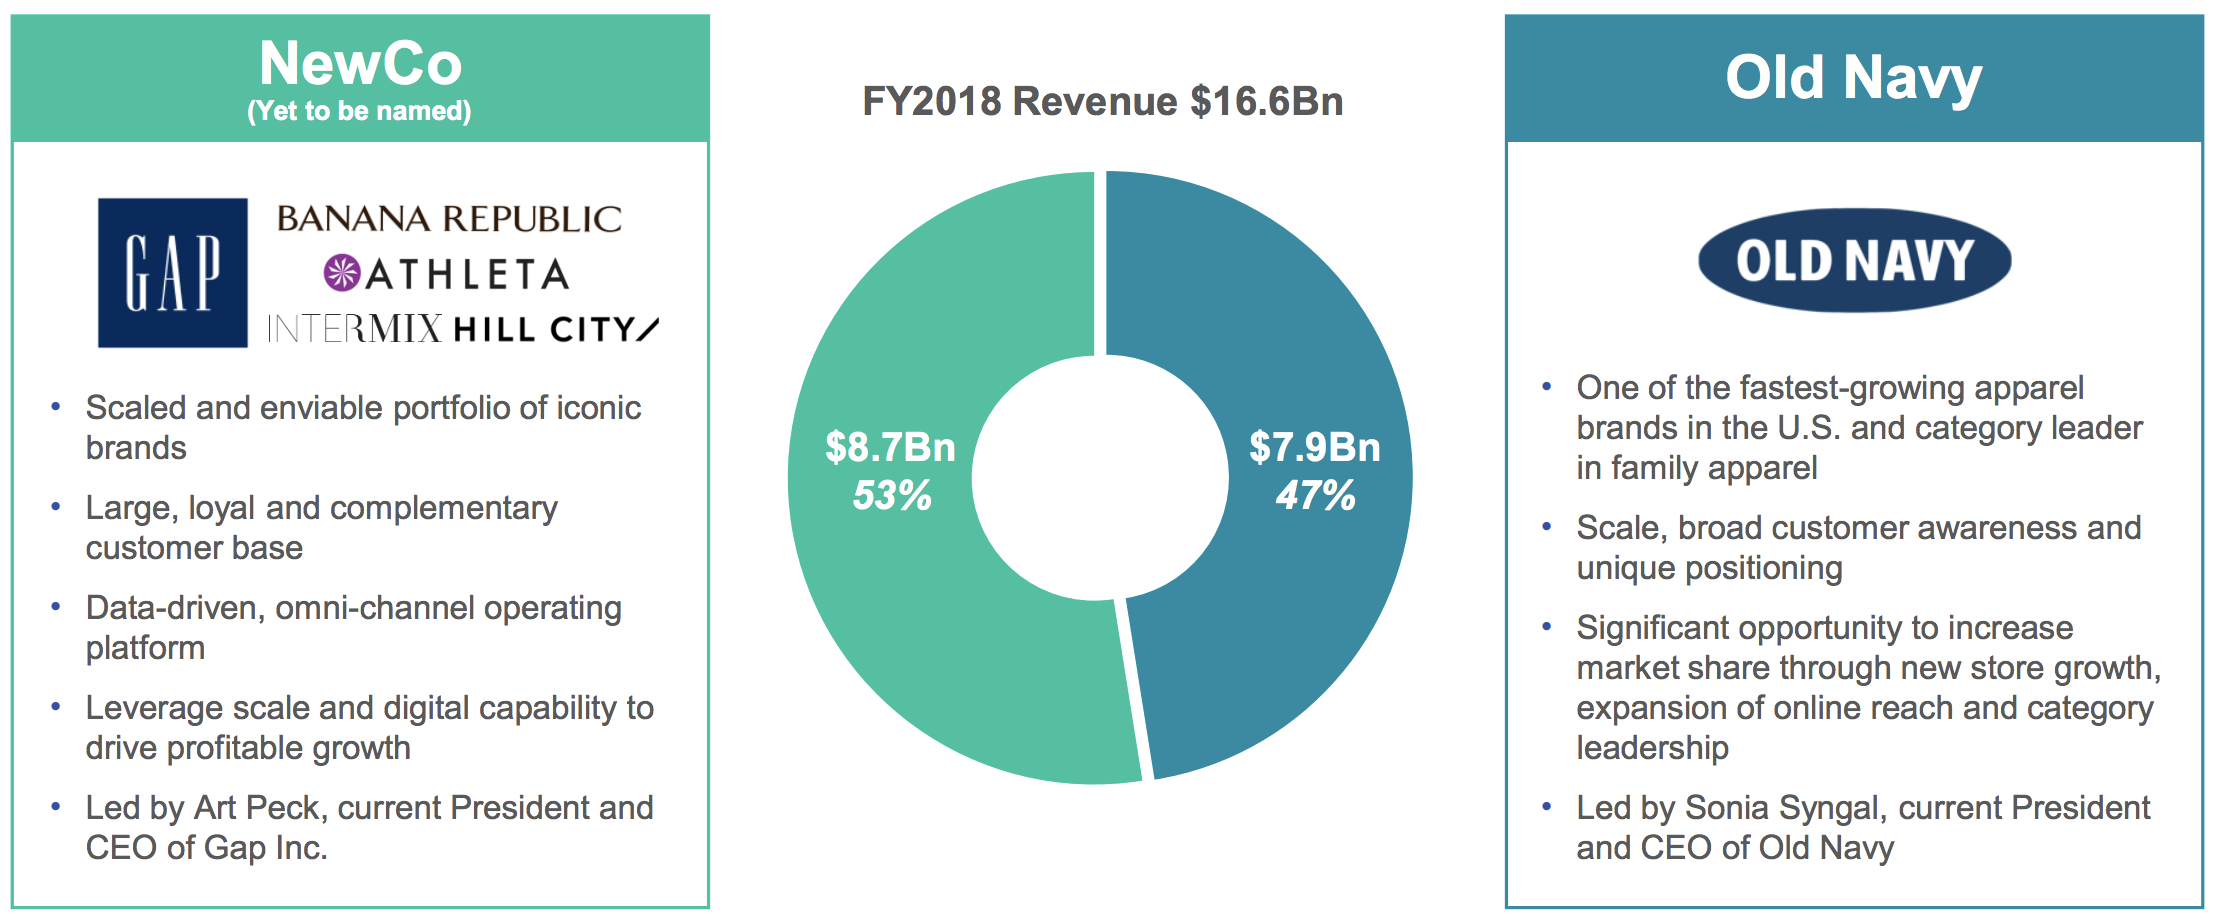
Task: Select the Old Navy header title
Action: click(x=1854, y=78)
